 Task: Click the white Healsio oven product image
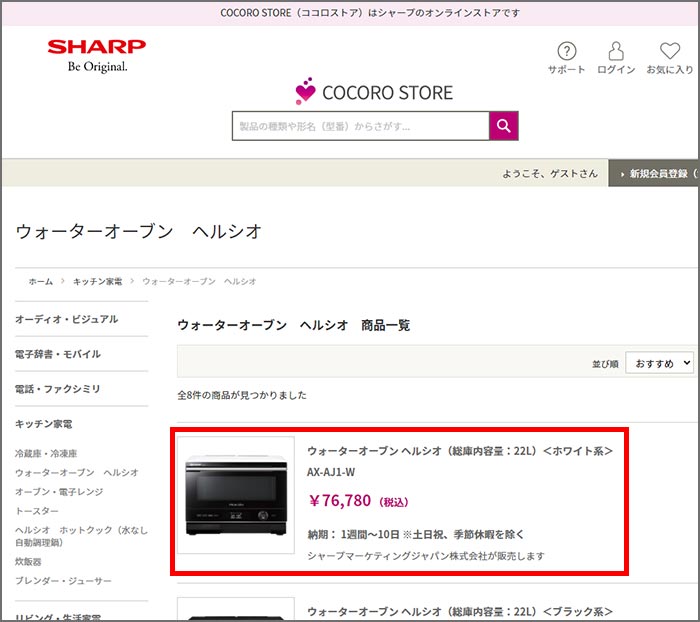coord(236,496)
